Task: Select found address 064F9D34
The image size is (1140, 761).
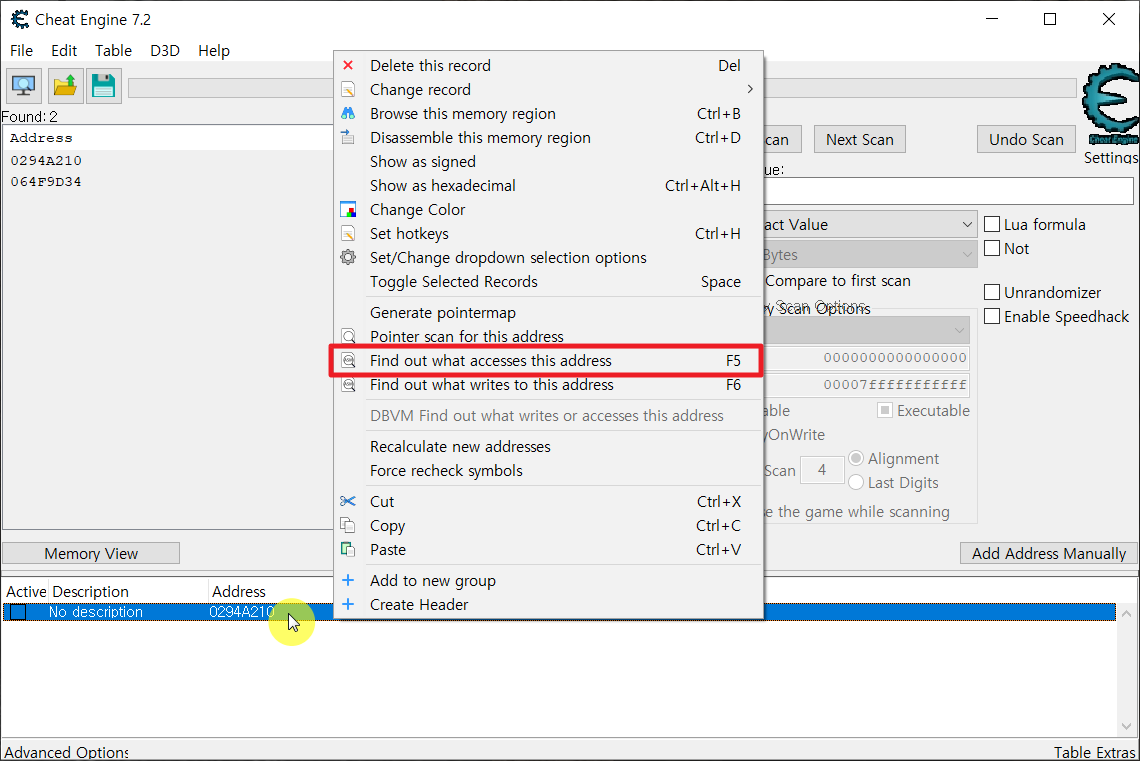Action: point(46,182)
